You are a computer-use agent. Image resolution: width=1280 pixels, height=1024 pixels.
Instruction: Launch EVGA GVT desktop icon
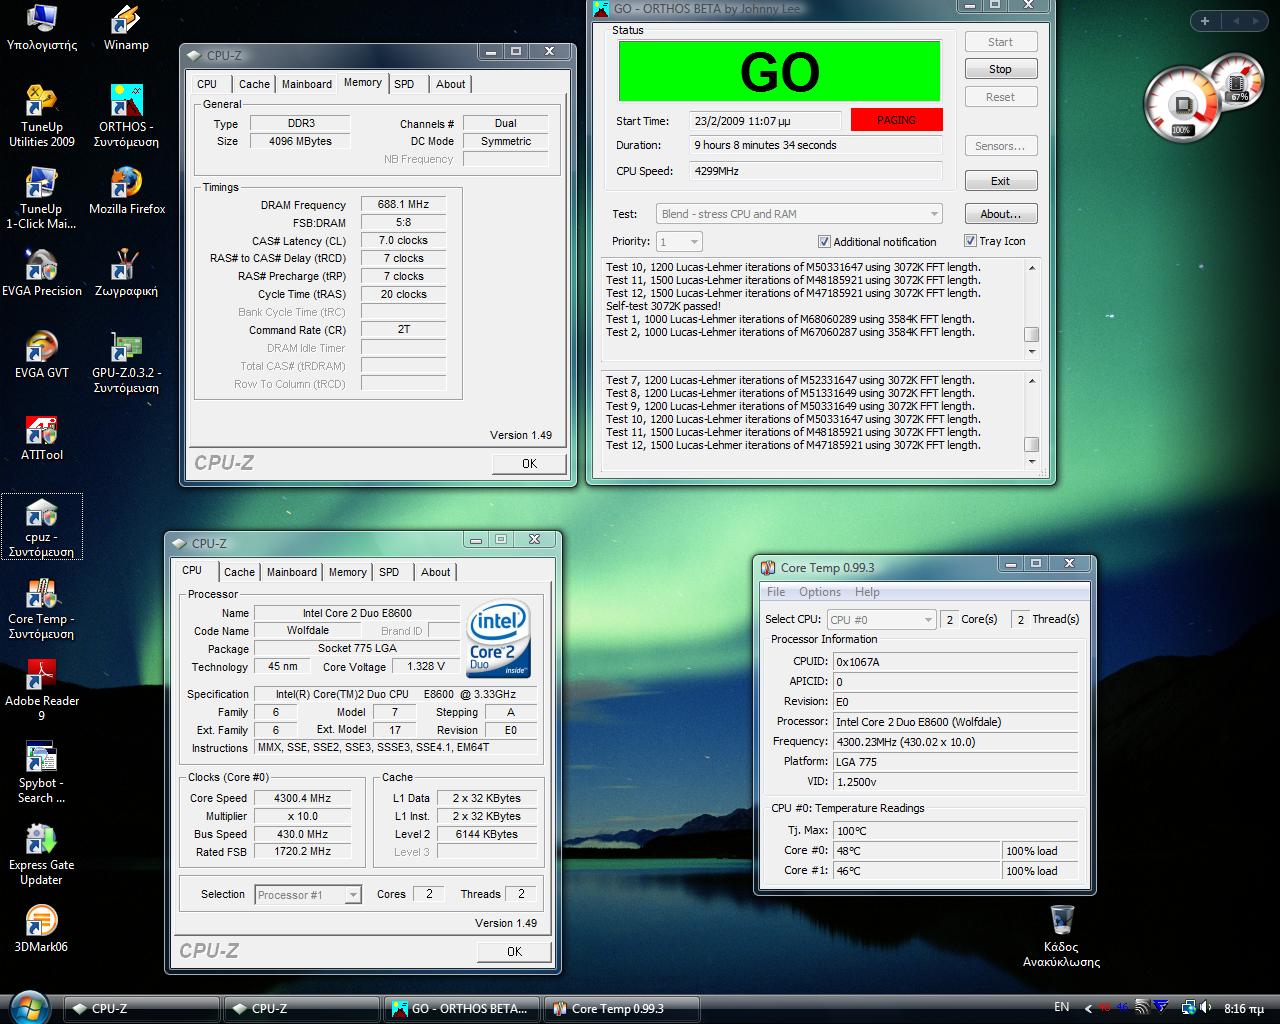[41, 356]
